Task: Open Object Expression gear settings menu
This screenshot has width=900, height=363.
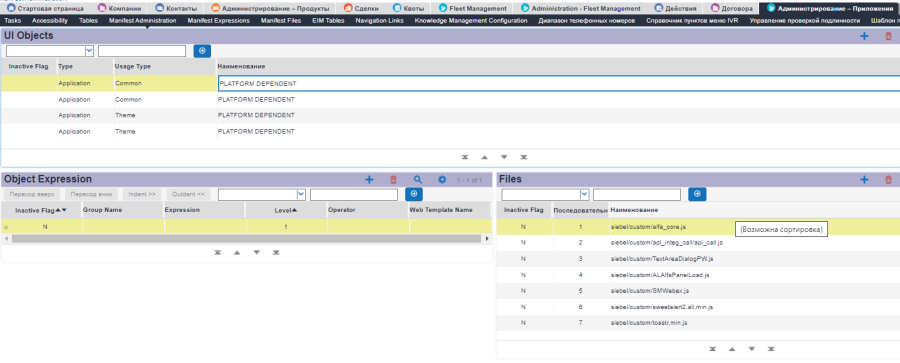Action: pos(442,180)
